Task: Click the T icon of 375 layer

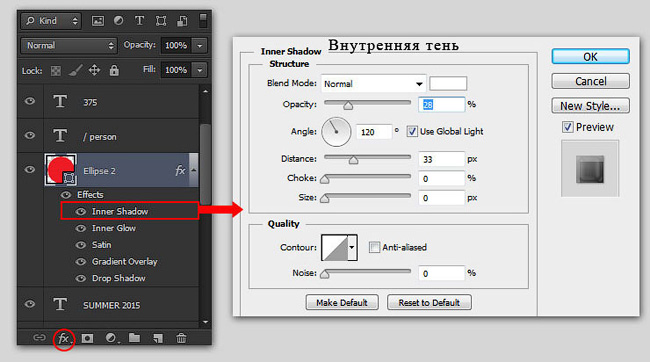Action: (x=60, y=101)
